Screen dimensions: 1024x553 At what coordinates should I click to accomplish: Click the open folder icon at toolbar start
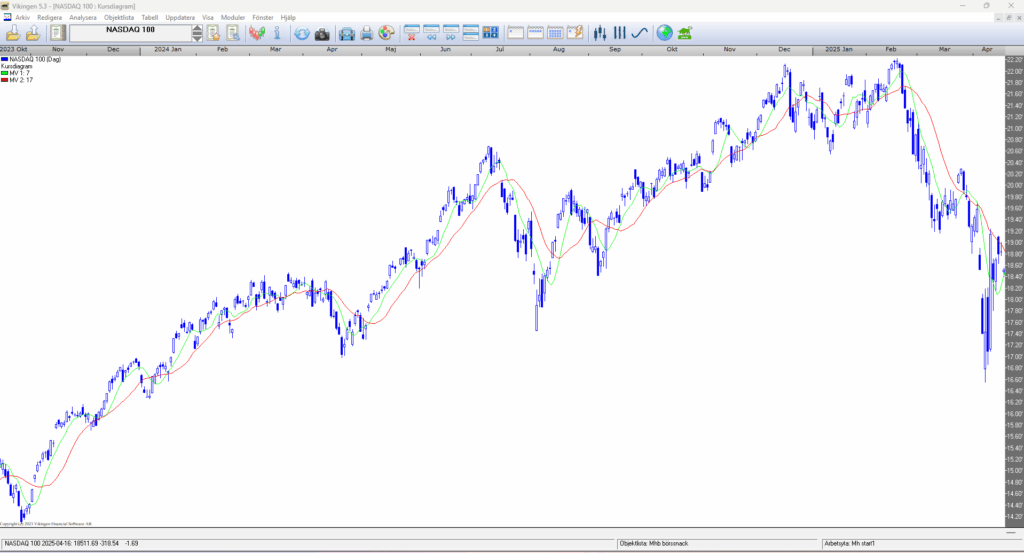[13, 33]
